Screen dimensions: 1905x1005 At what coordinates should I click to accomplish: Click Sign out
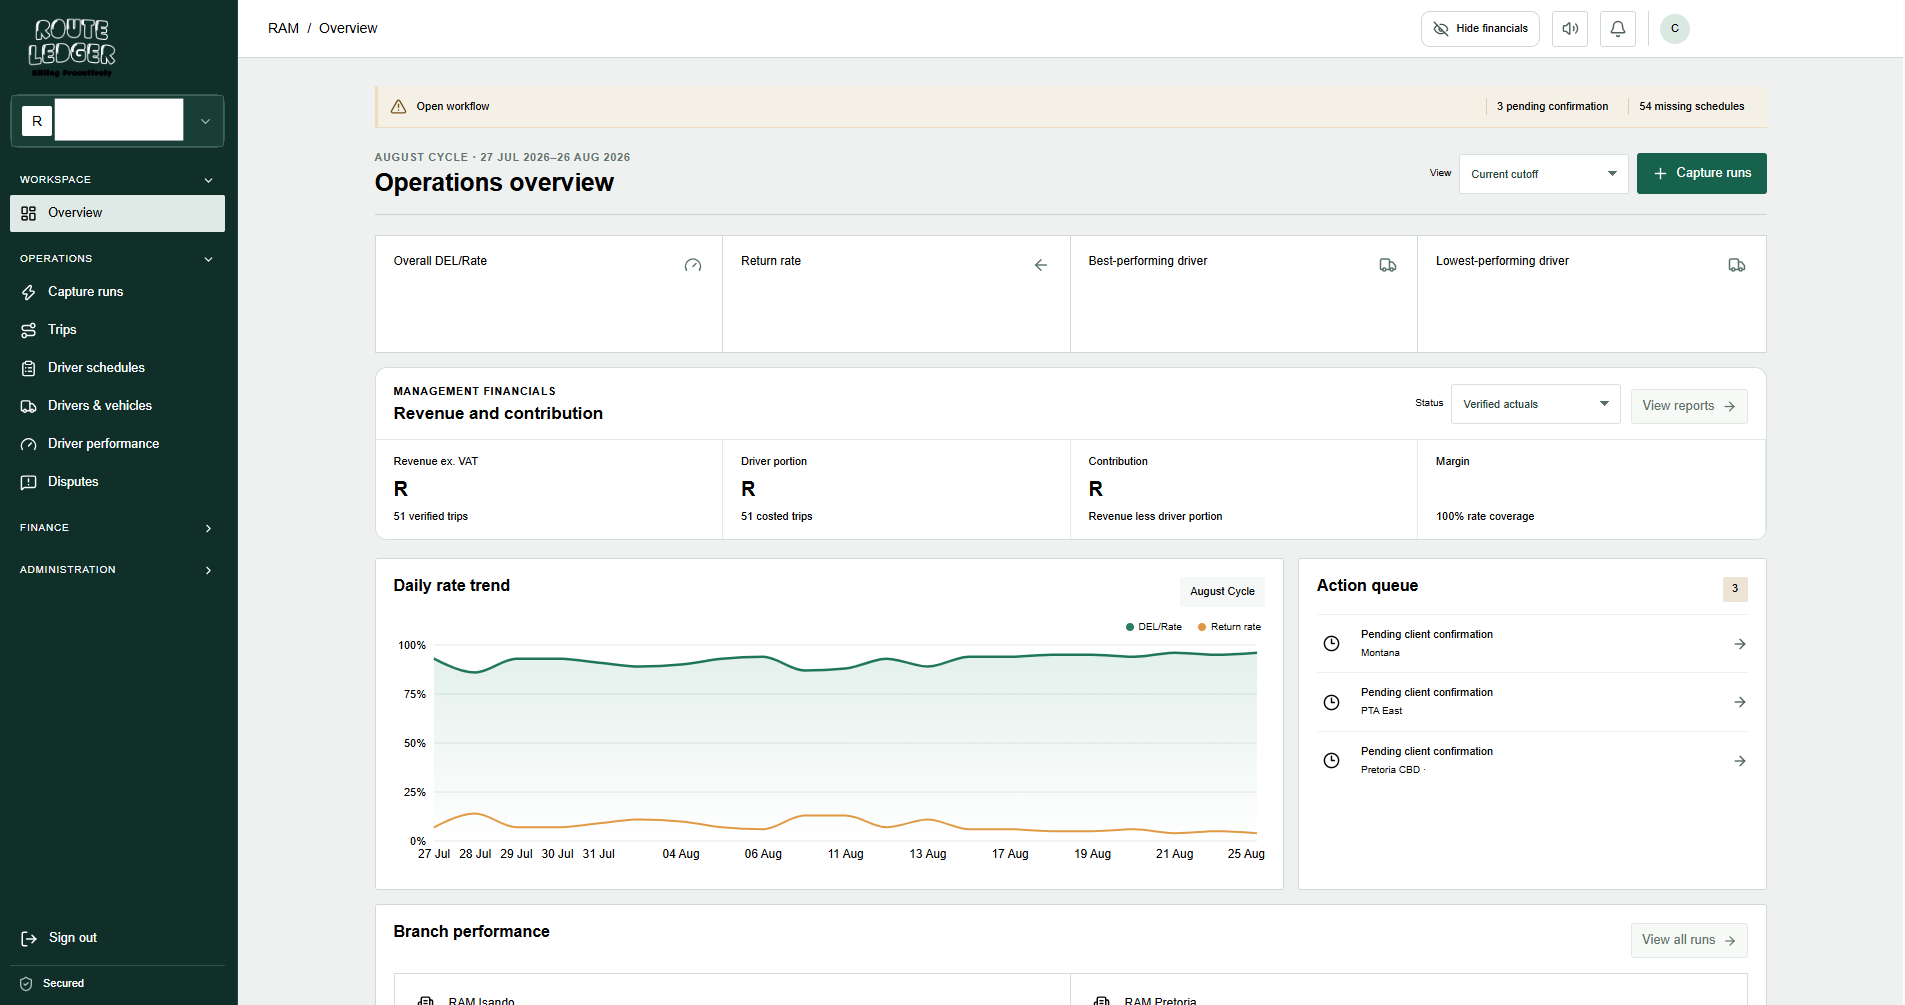click(117, 938)
